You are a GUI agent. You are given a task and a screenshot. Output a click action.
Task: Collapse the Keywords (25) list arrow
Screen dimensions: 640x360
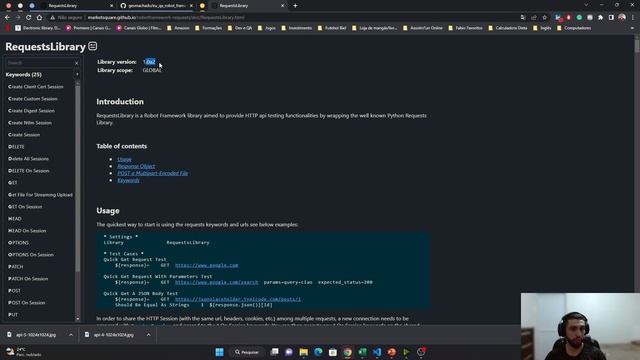(77, 75)
